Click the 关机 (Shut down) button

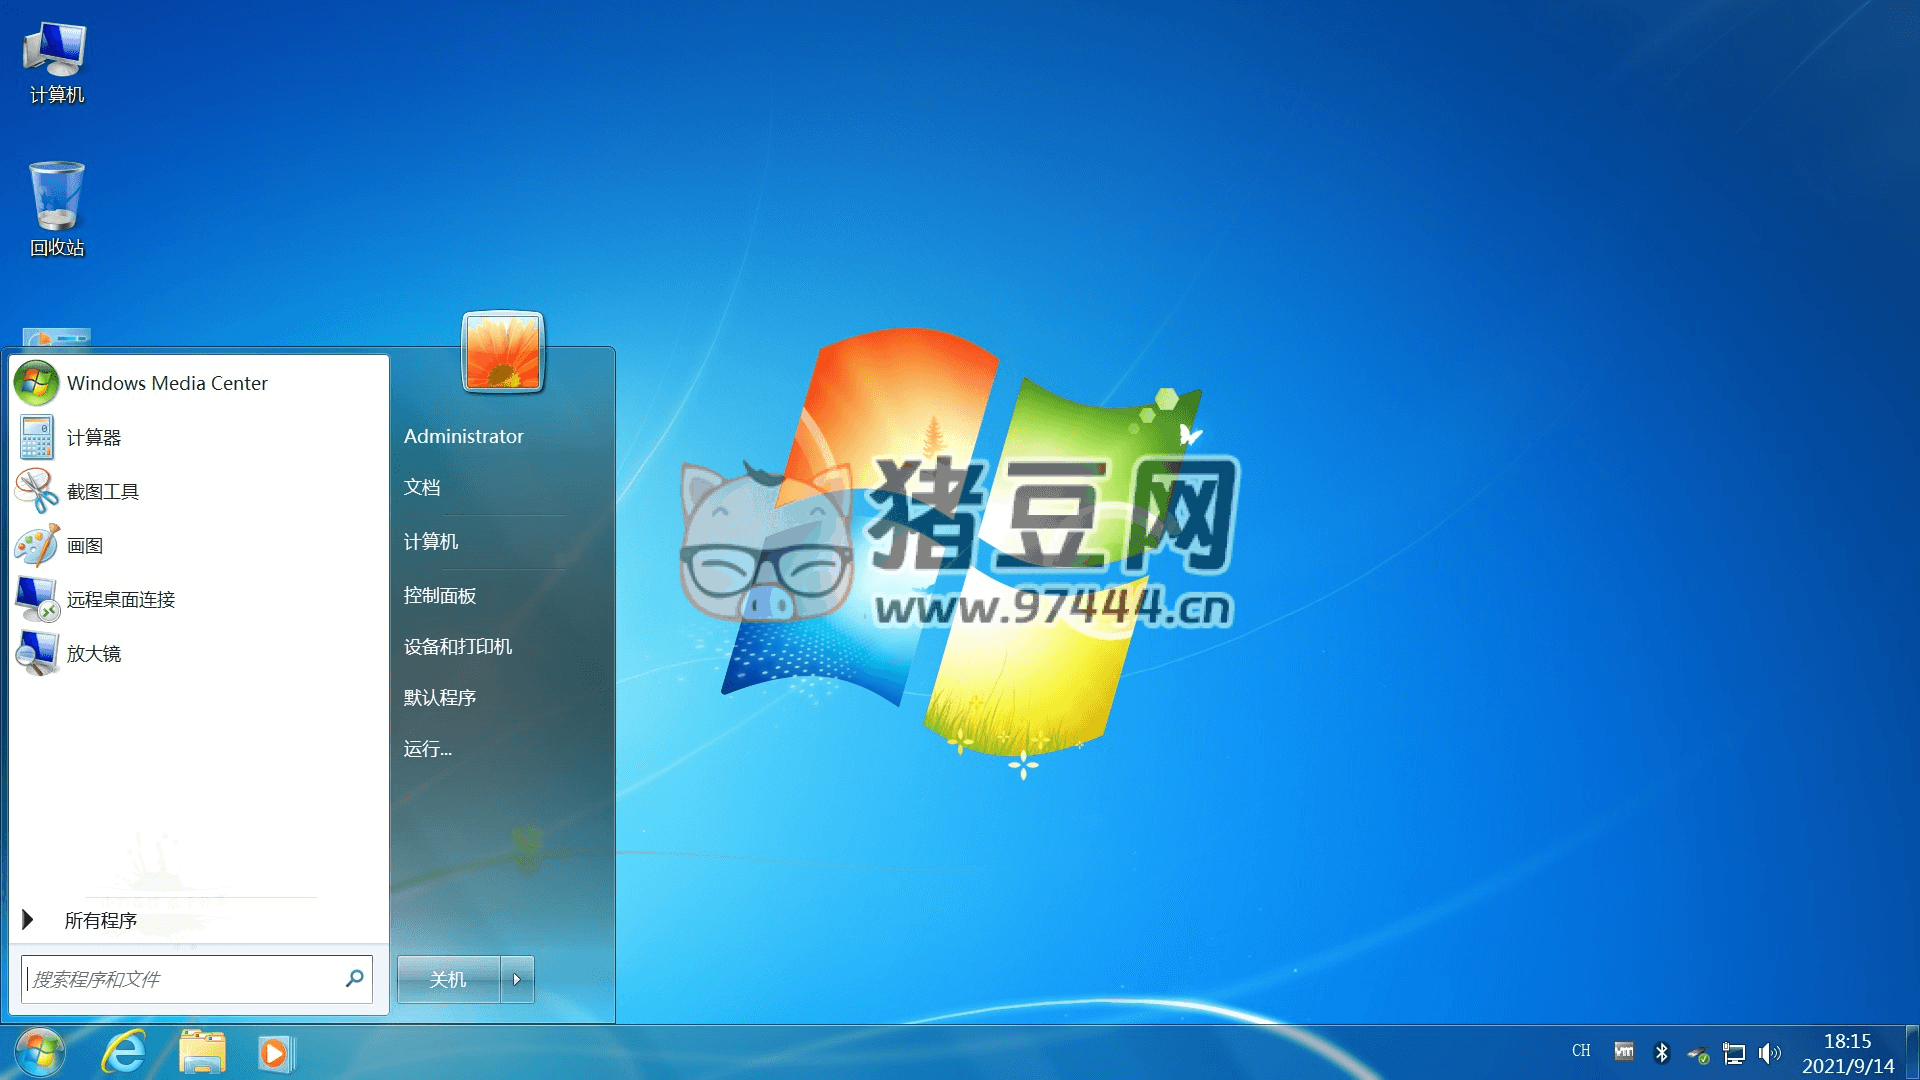click(449, 979)
